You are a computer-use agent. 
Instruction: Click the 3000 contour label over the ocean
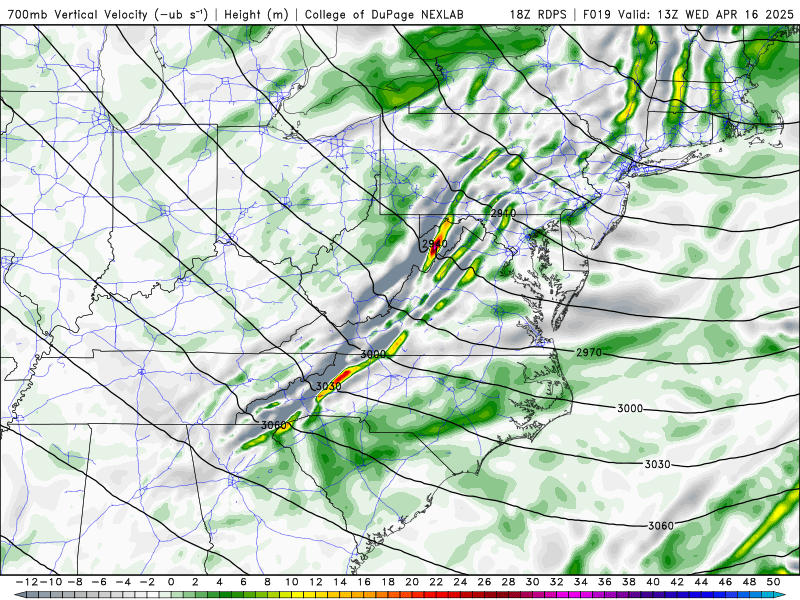click(630, 408)
